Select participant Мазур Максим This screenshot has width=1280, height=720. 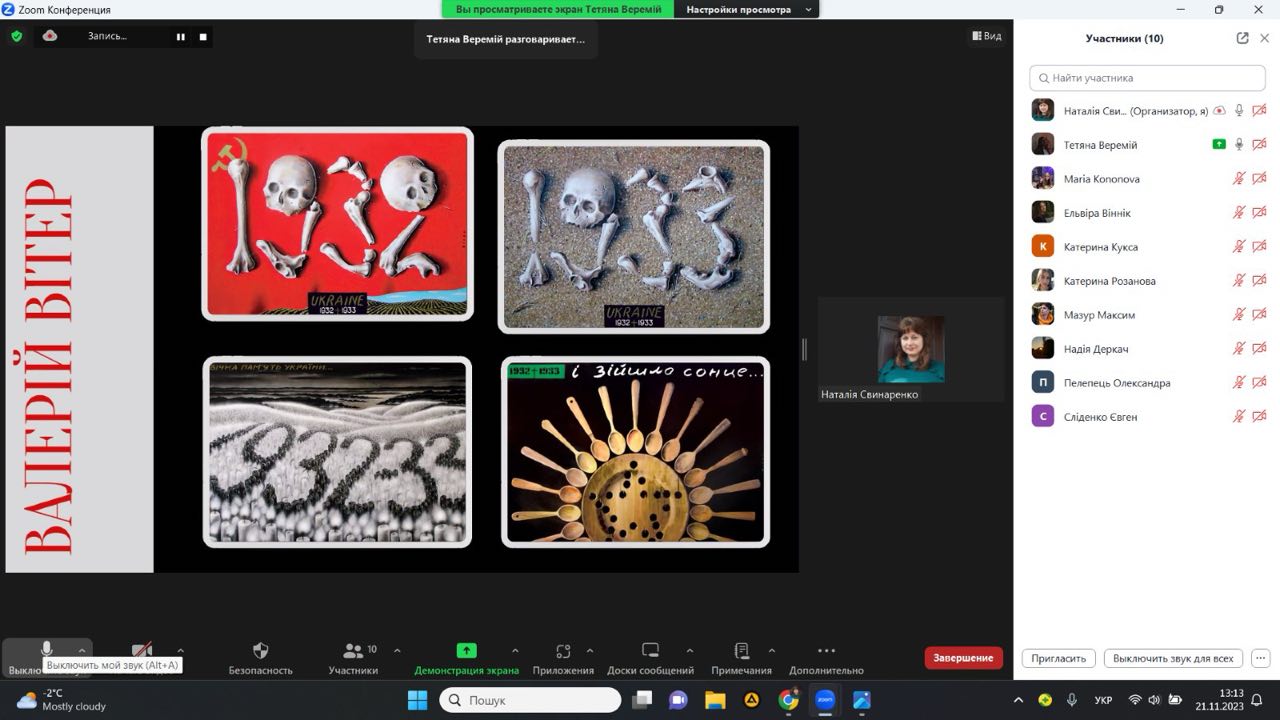pyautogui.click(x=1148, y=315)
